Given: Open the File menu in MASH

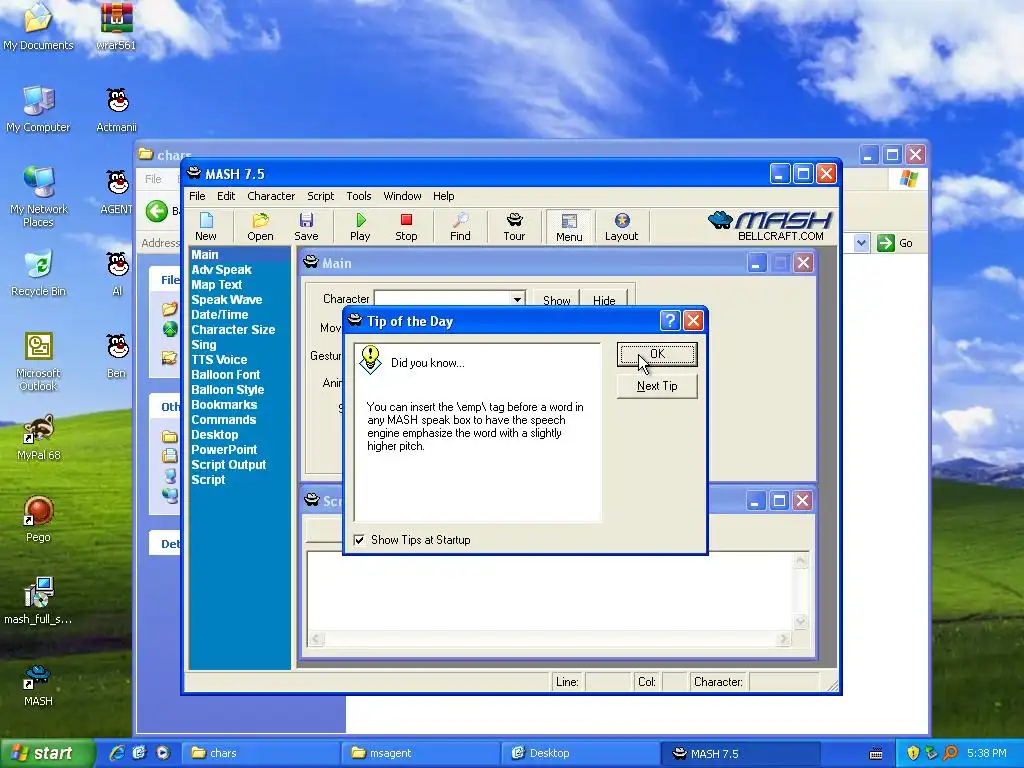Looking at the screenshot, I should [x=197, y=196].
